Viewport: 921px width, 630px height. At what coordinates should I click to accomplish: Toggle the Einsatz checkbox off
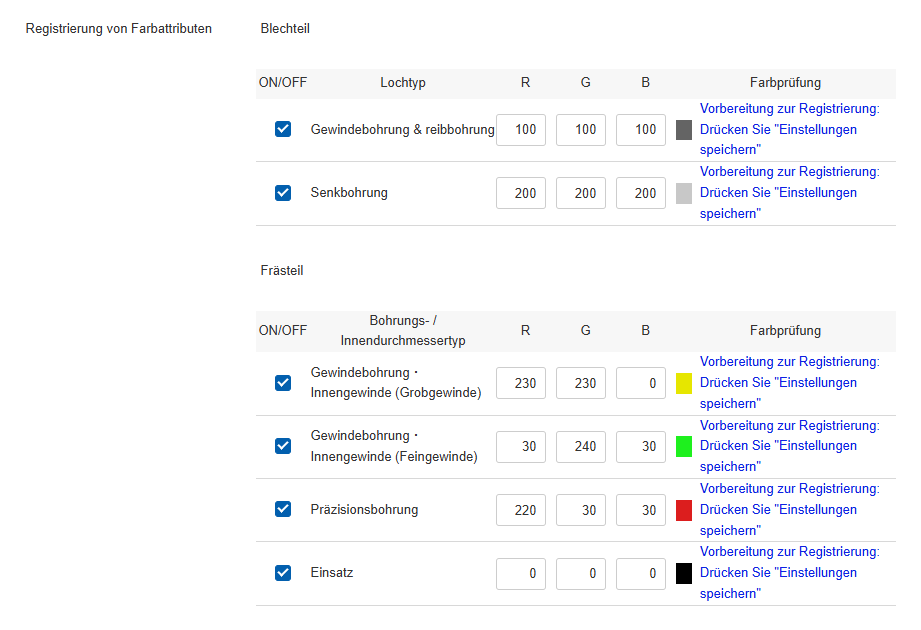283,573
